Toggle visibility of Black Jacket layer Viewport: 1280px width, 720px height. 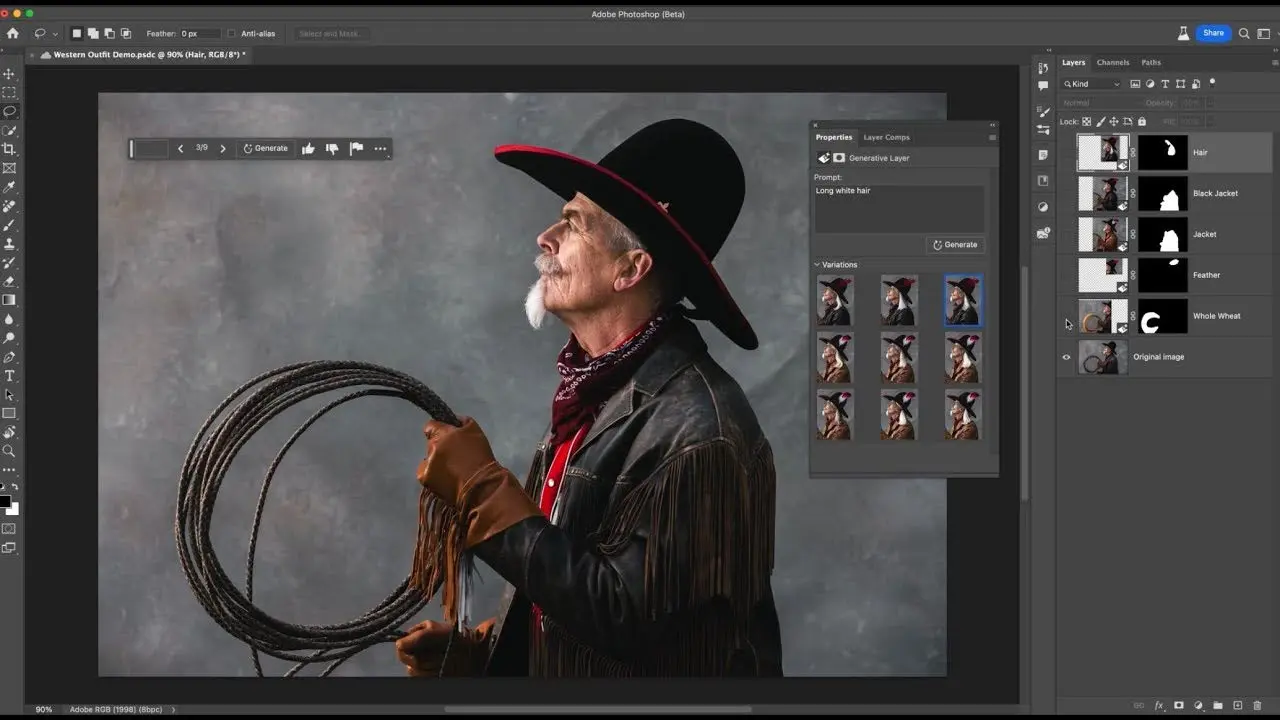pos(1066,194)
